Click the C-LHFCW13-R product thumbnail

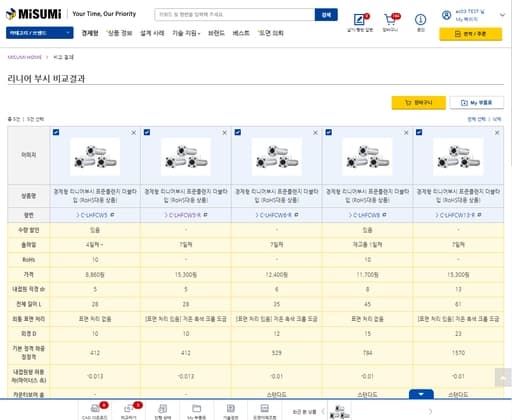(x=458, y=156)
